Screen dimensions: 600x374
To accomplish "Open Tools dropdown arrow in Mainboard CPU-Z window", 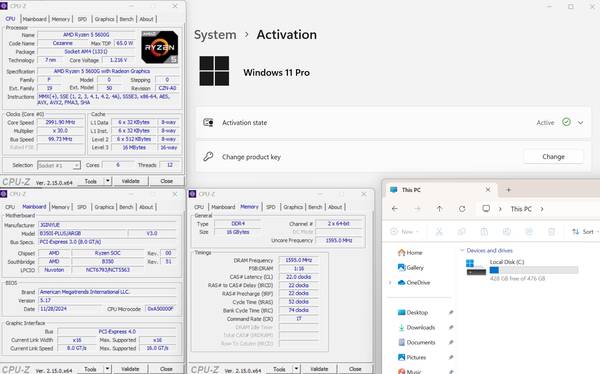I will point(108,369).
